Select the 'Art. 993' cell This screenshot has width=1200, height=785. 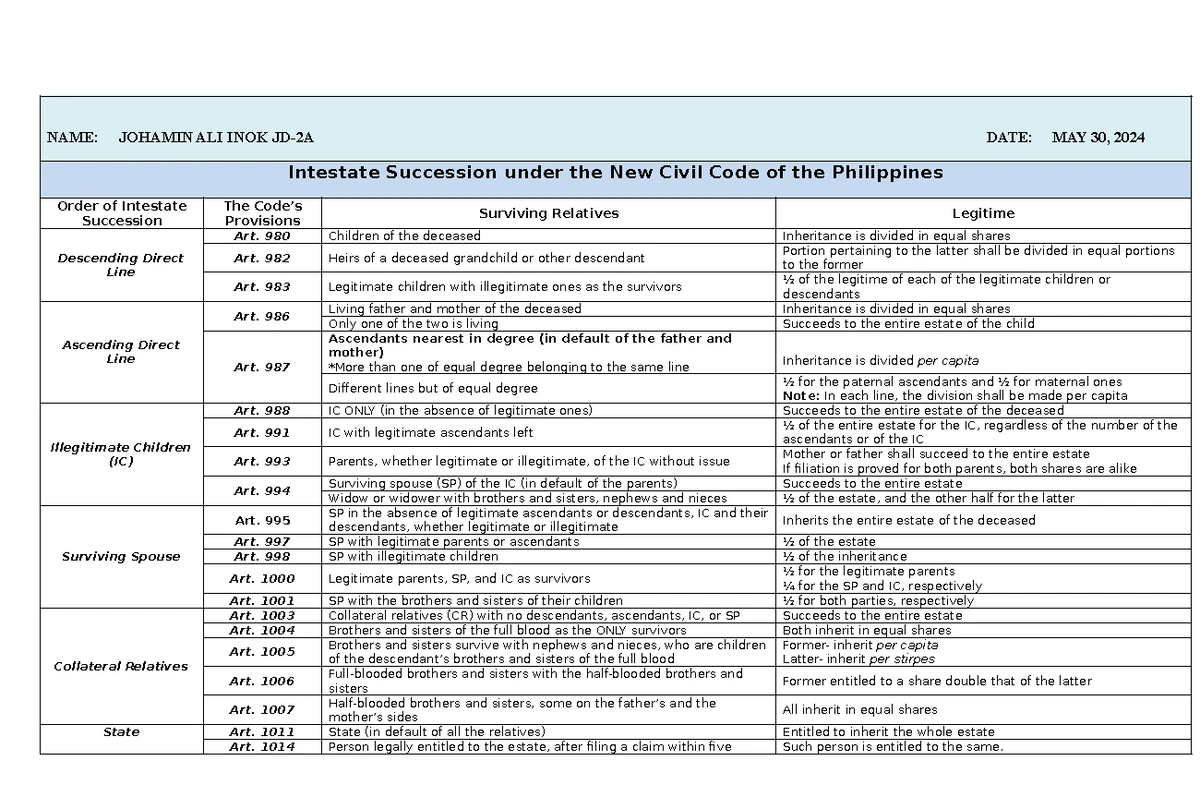pos(263,461)
